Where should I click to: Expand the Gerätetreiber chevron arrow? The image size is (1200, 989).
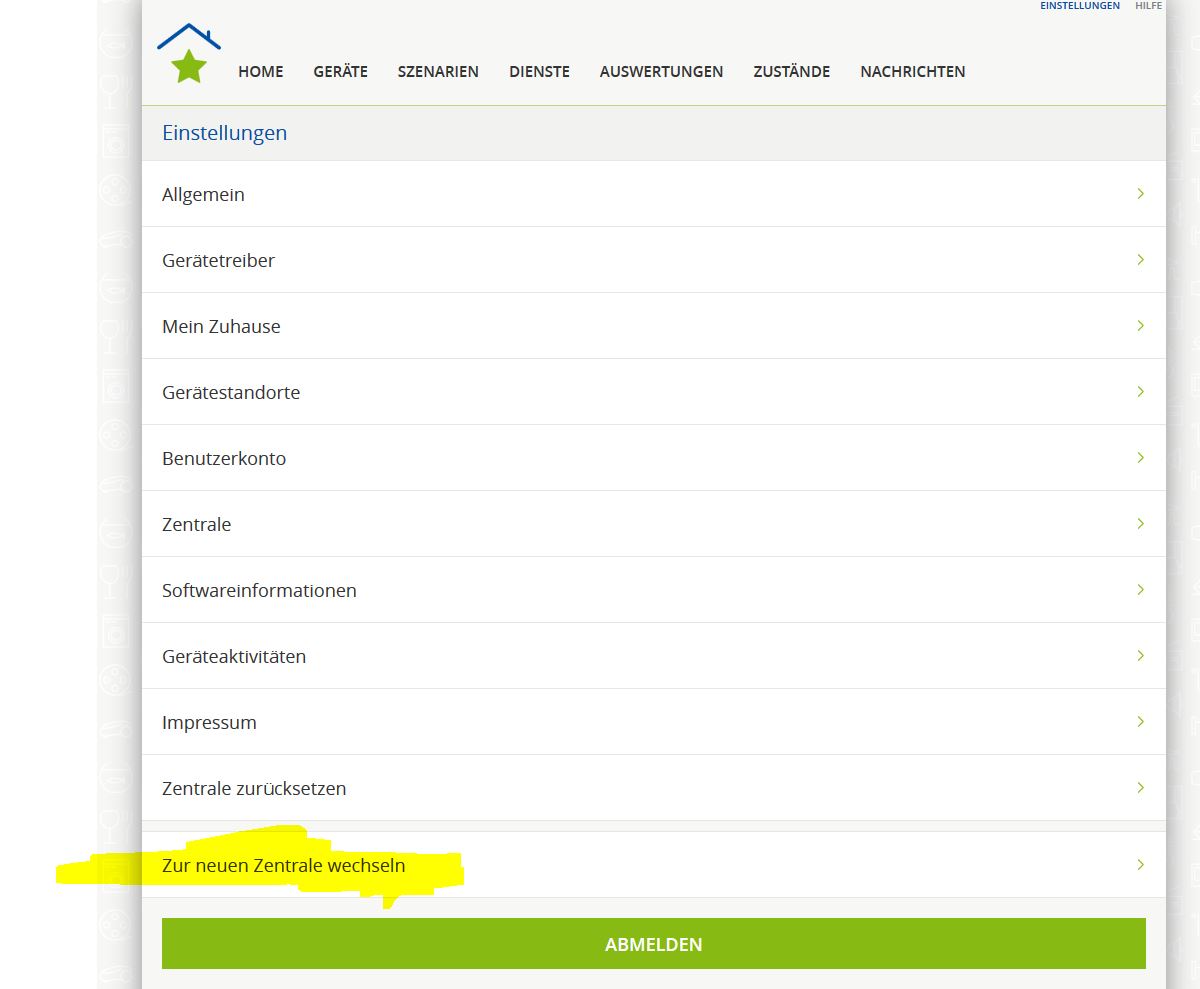pos(1140,260)
